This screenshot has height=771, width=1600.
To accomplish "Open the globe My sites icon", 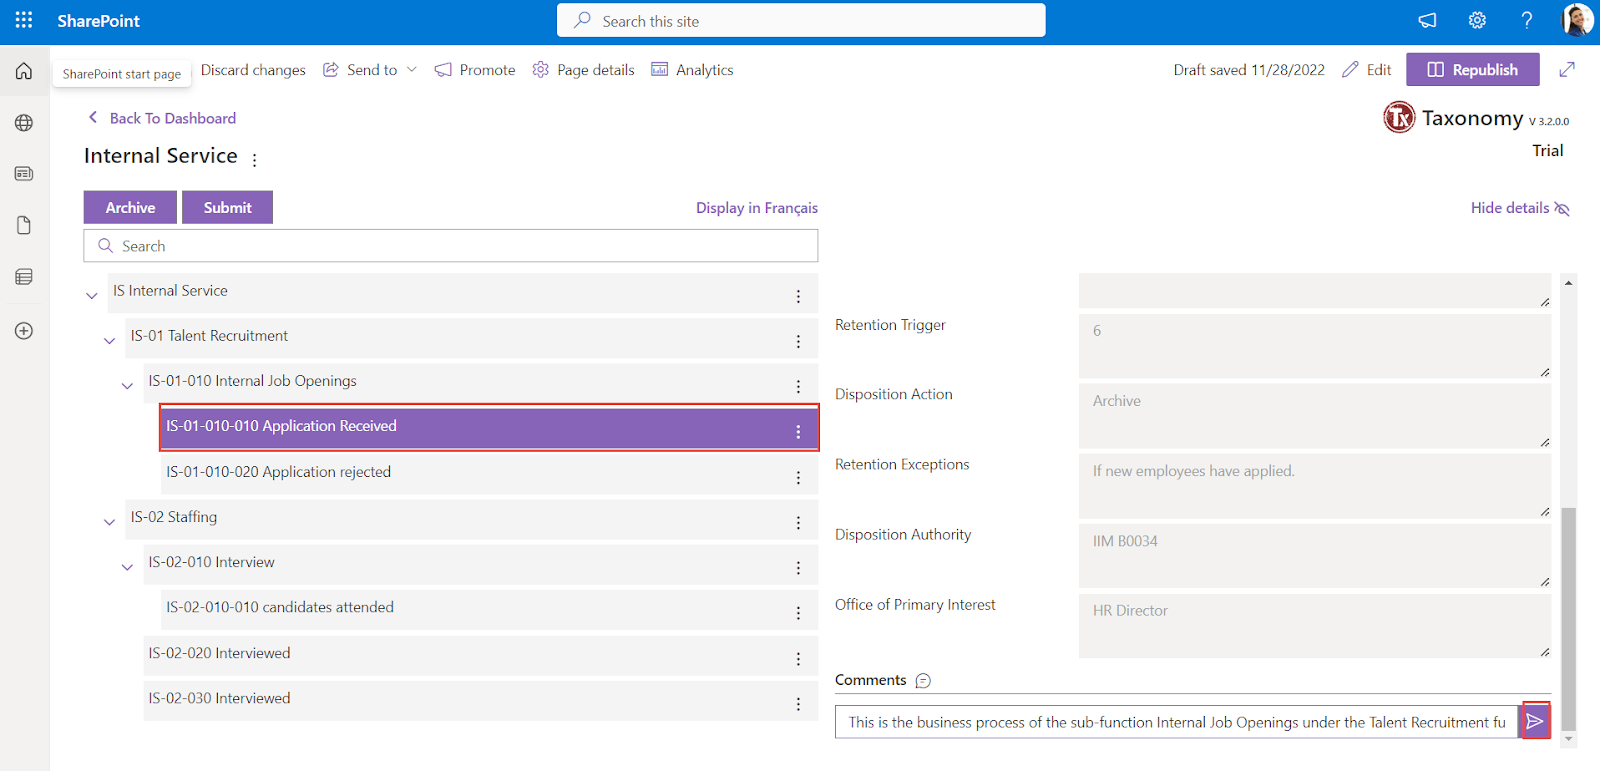I will tap(24, 123).
